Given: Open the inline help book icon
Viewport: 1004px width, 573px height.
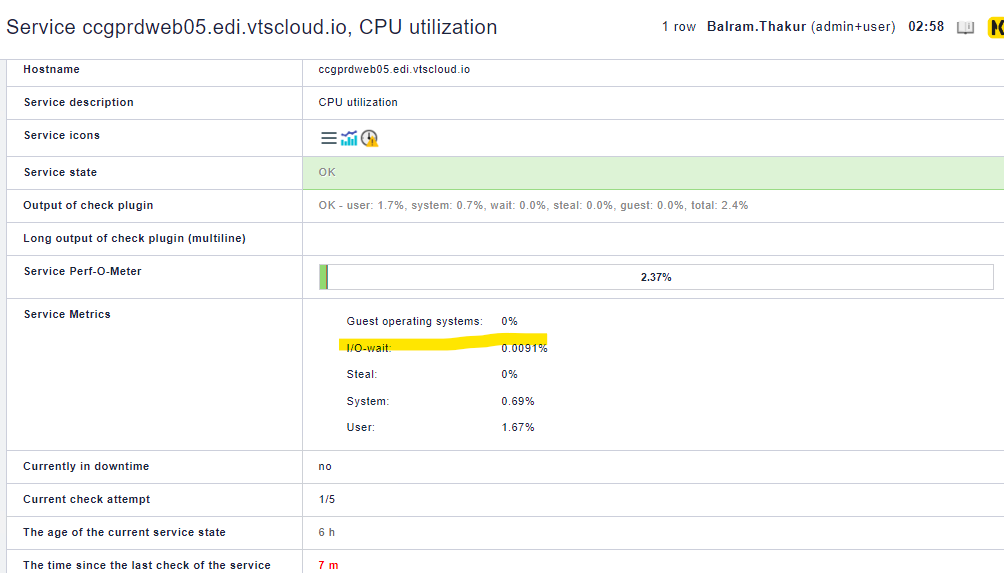Looking at the screenshot, I should coord(965,27).
